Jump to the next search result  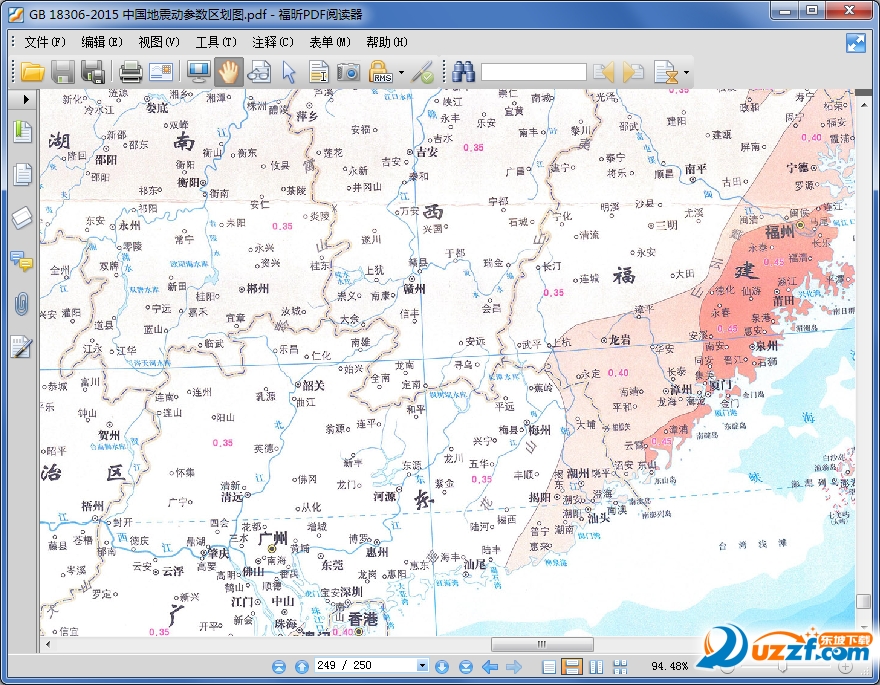(634, 72)
